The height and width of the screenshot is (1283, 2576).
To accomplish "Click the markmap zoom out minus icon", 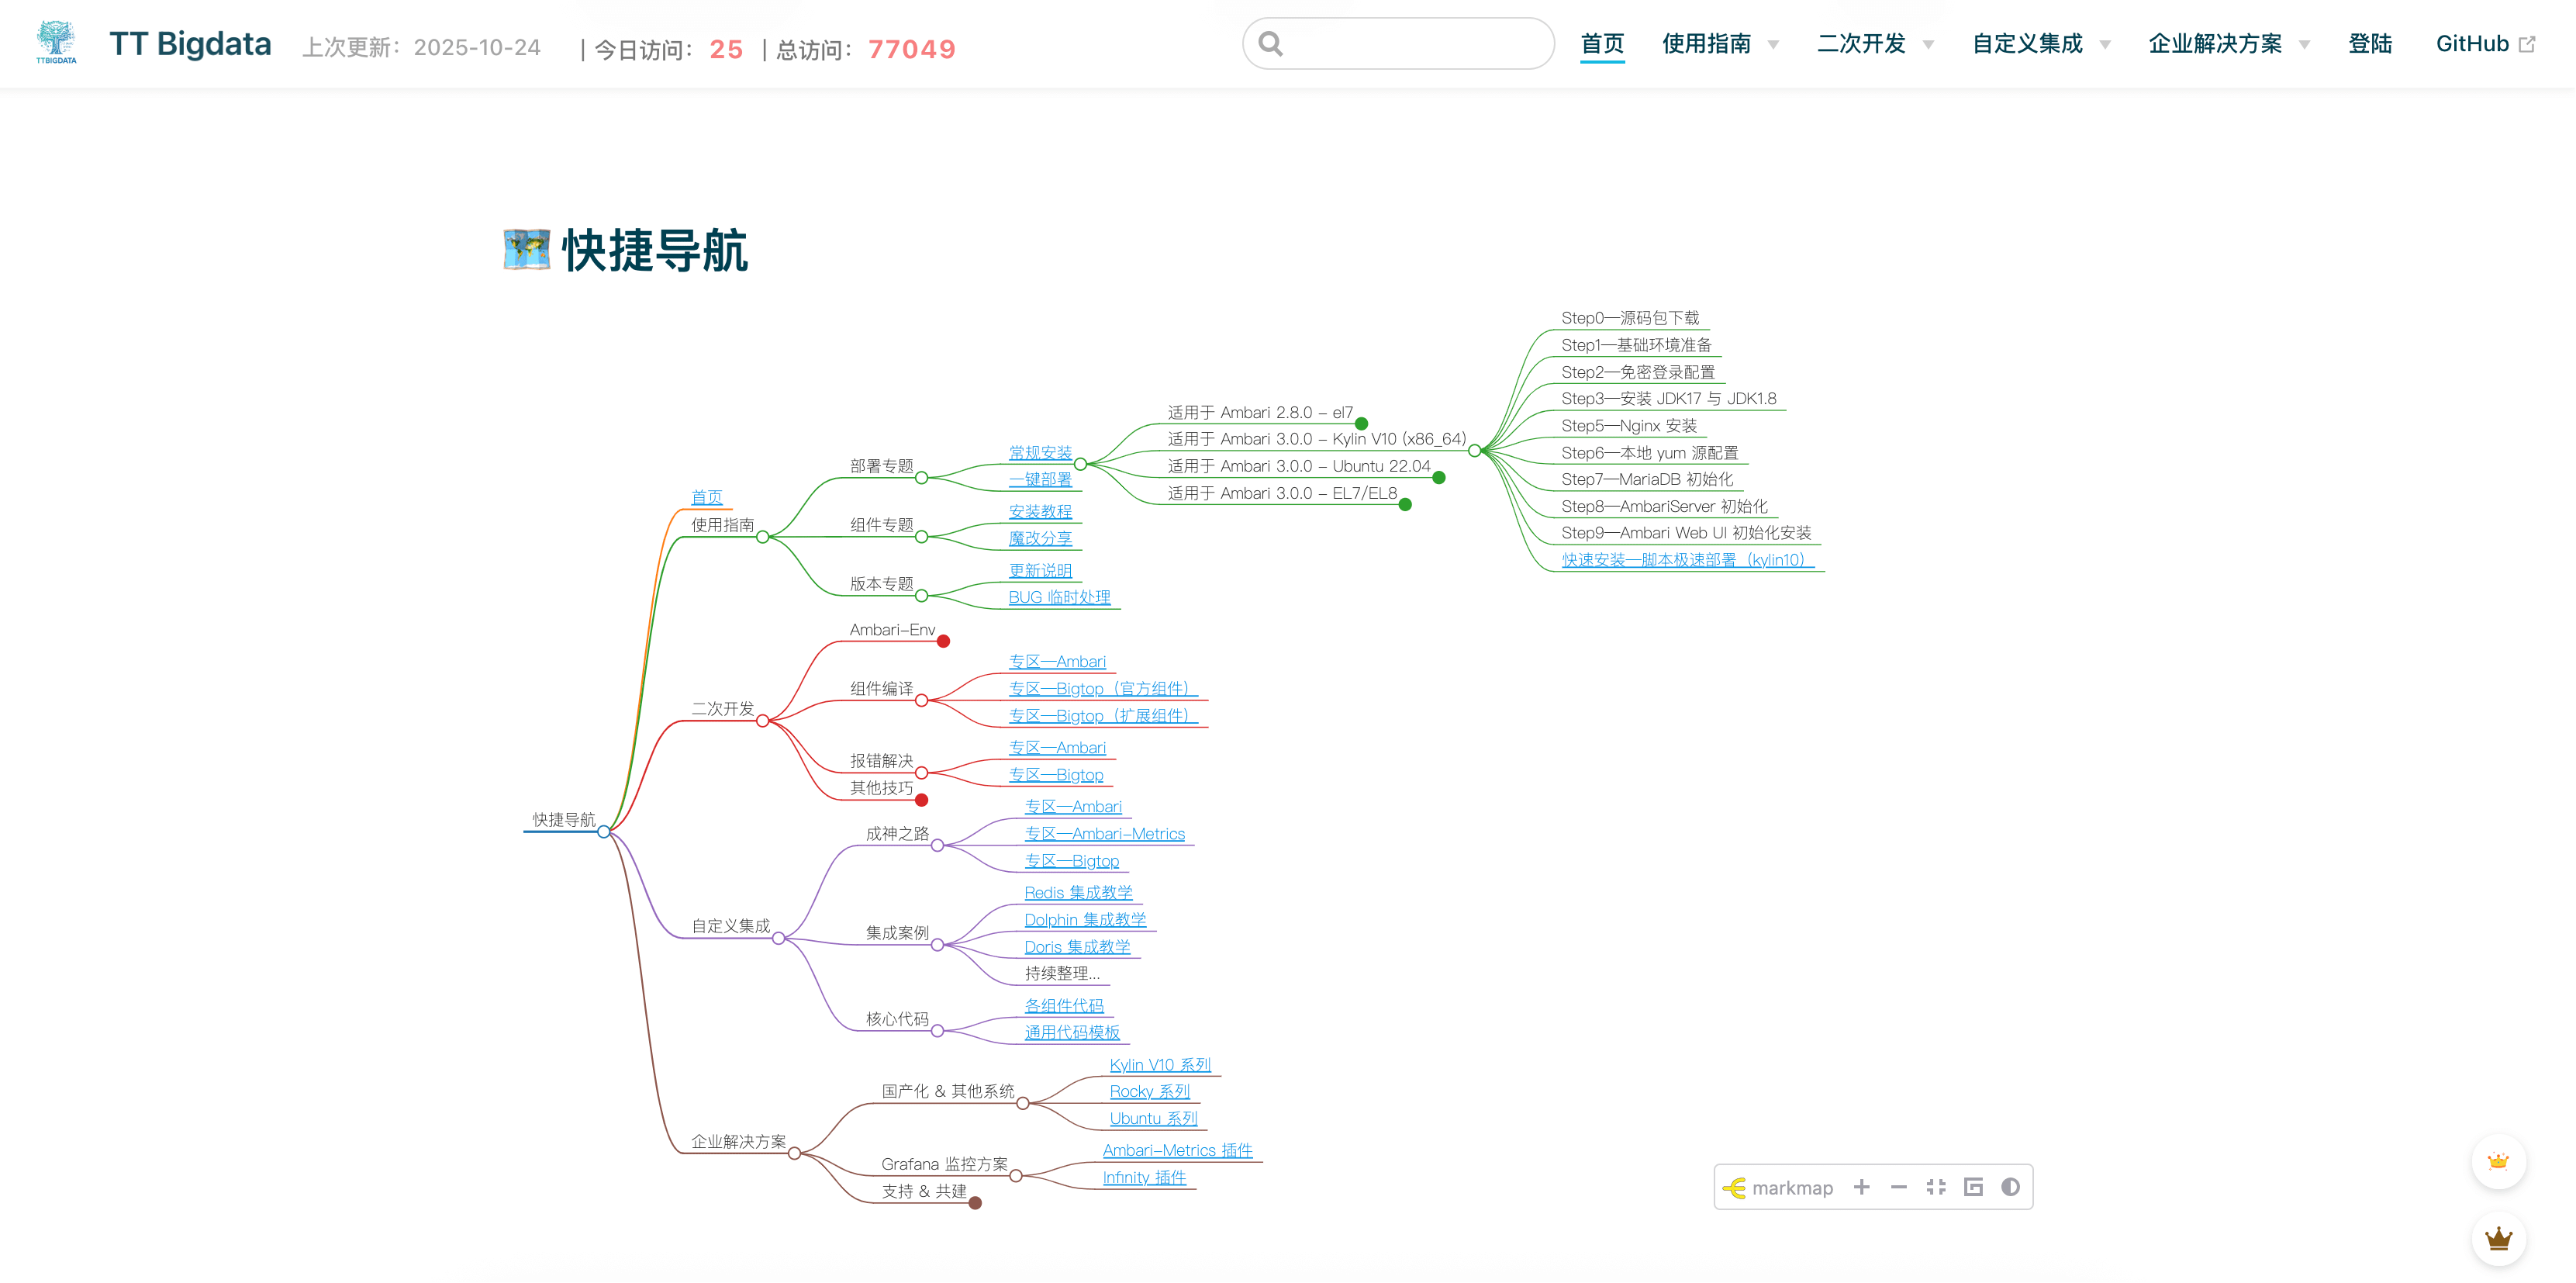I will [x=1898, y=1187].
